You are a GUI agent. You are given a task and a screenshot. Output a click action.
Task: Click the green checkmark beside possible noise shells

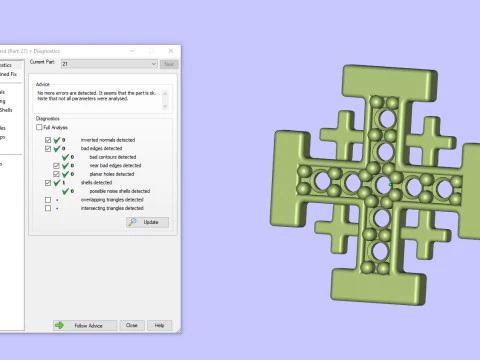65,191
